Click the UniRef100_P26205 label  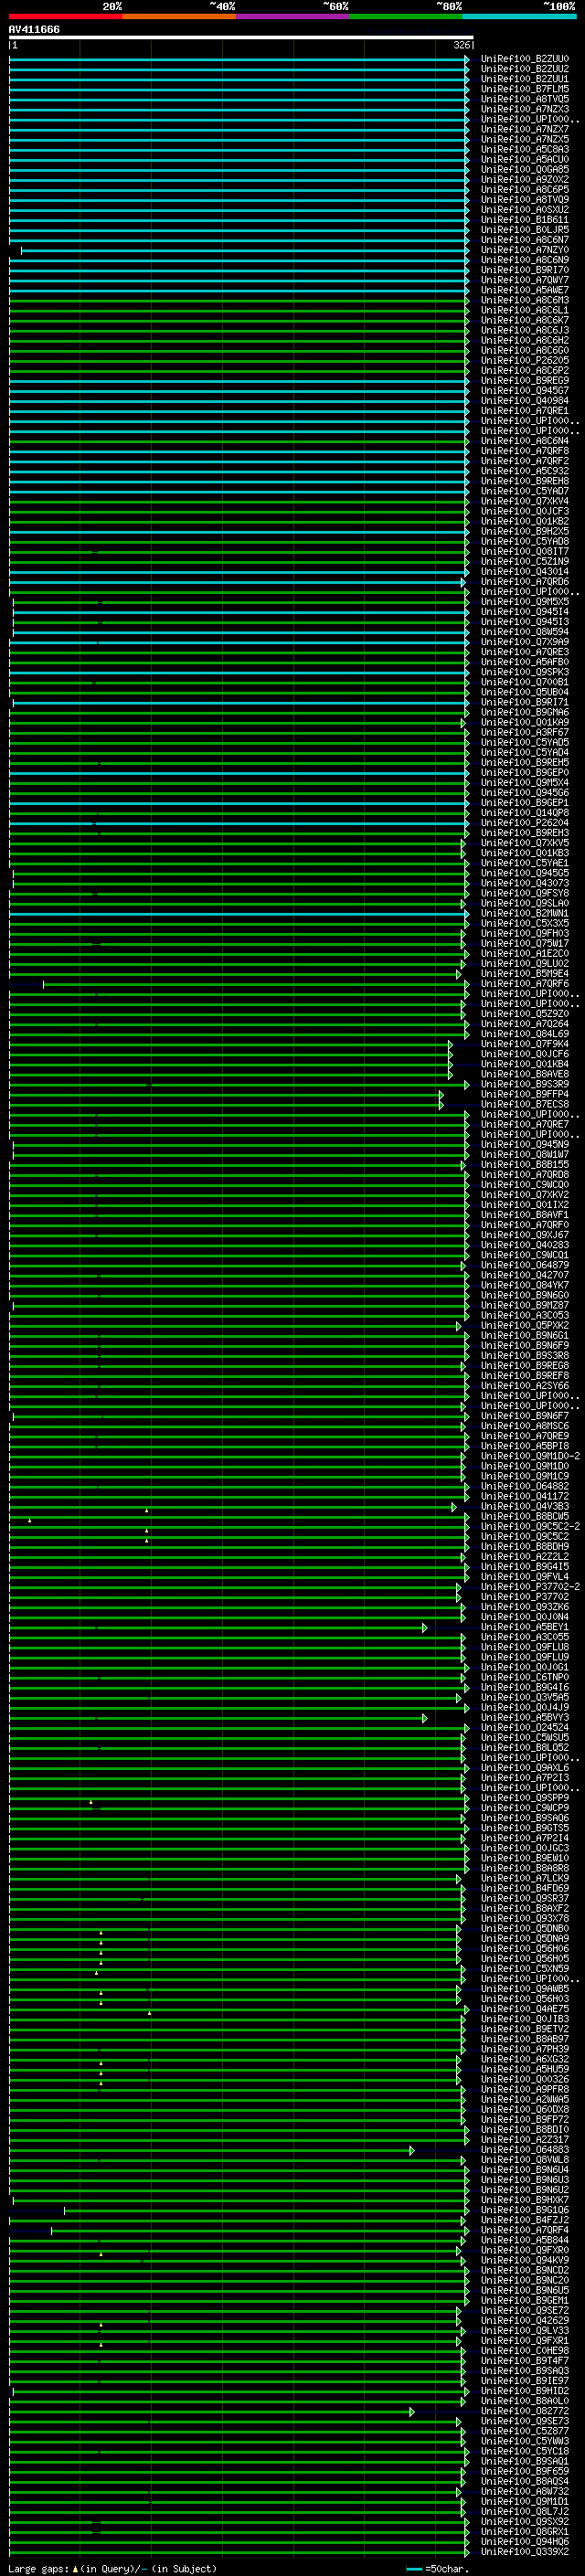[525, 360]
